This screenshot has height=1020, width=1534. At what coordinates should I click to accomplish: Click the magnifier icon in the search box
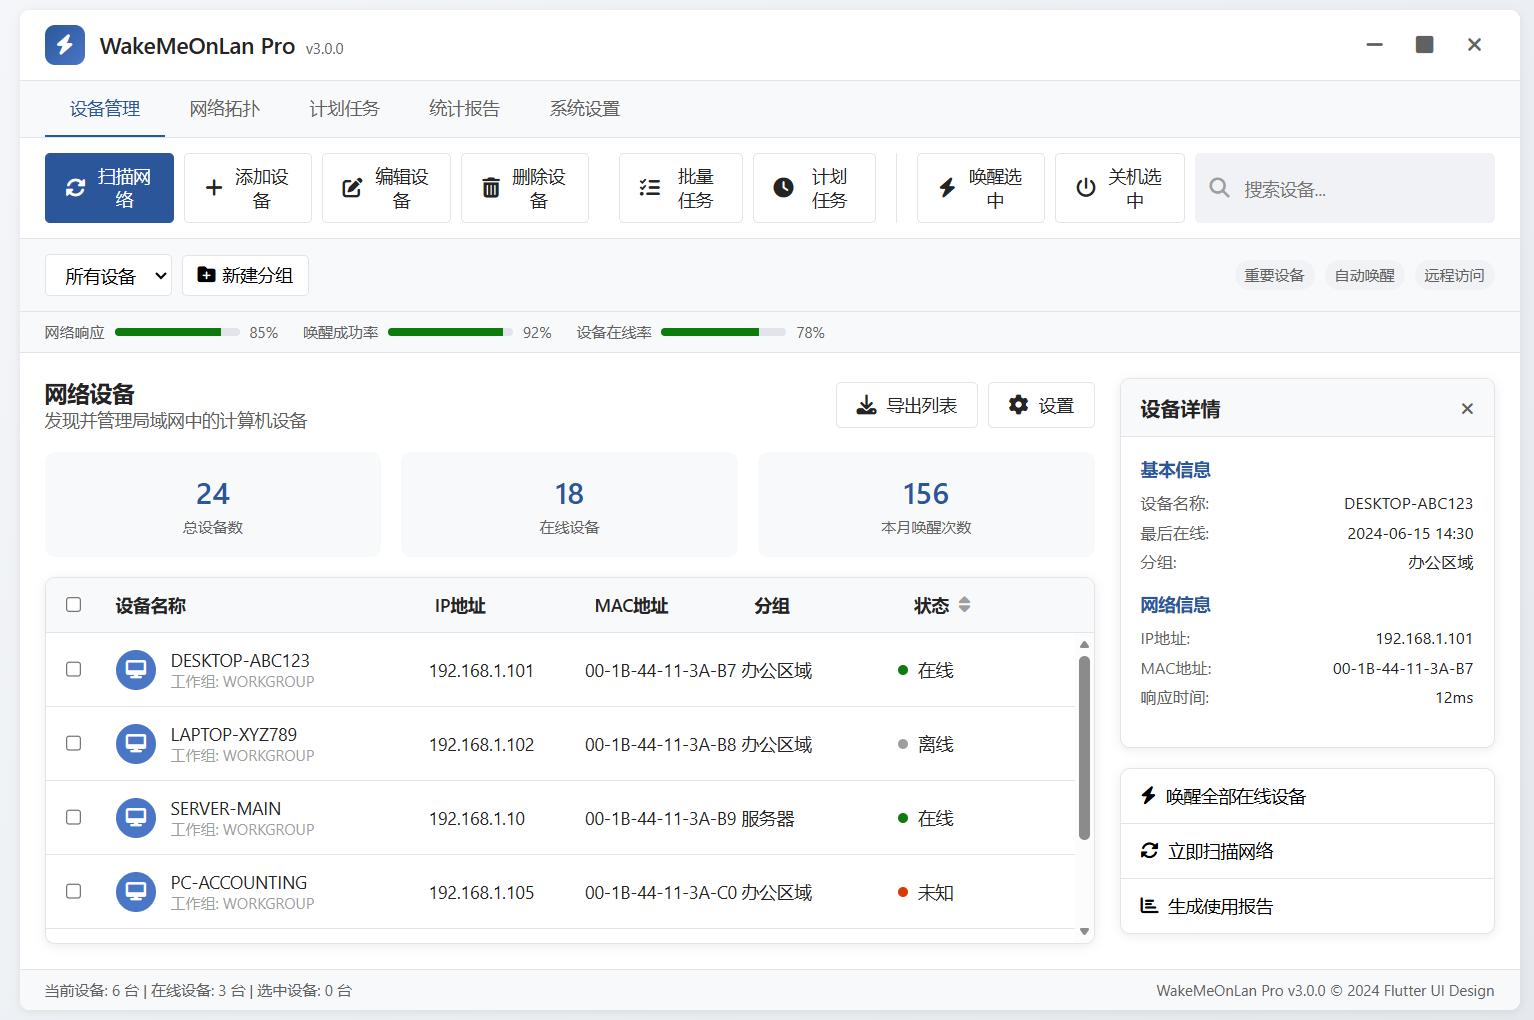pyautogui.click(x=1219, y=188)
